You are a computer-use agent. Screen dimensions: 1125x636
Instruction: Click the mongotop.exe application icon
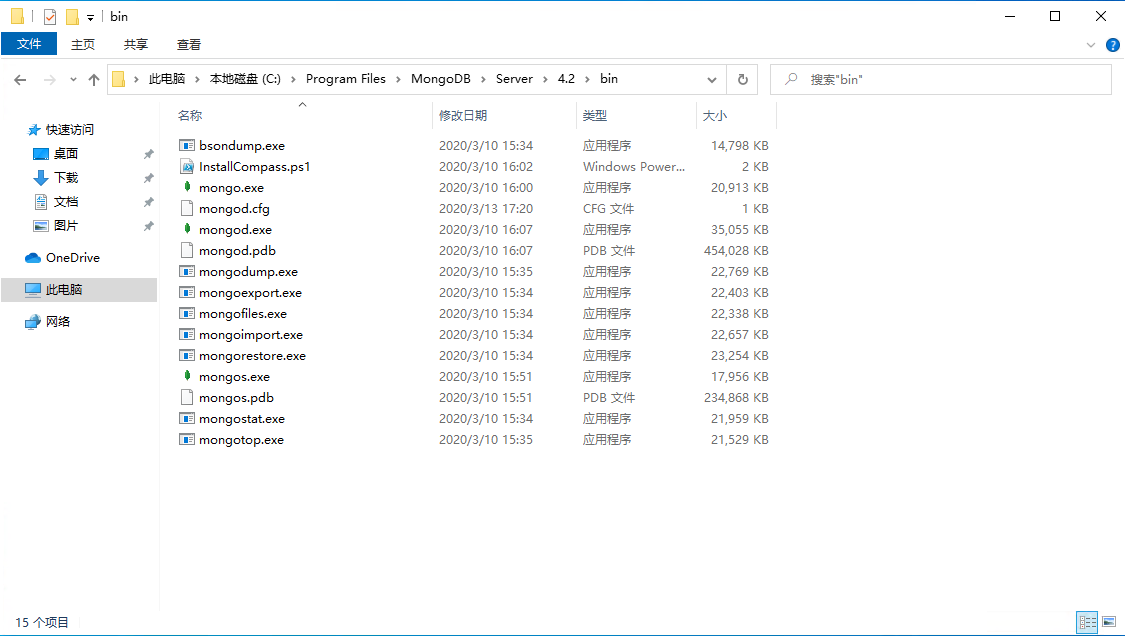pos(187,440)
